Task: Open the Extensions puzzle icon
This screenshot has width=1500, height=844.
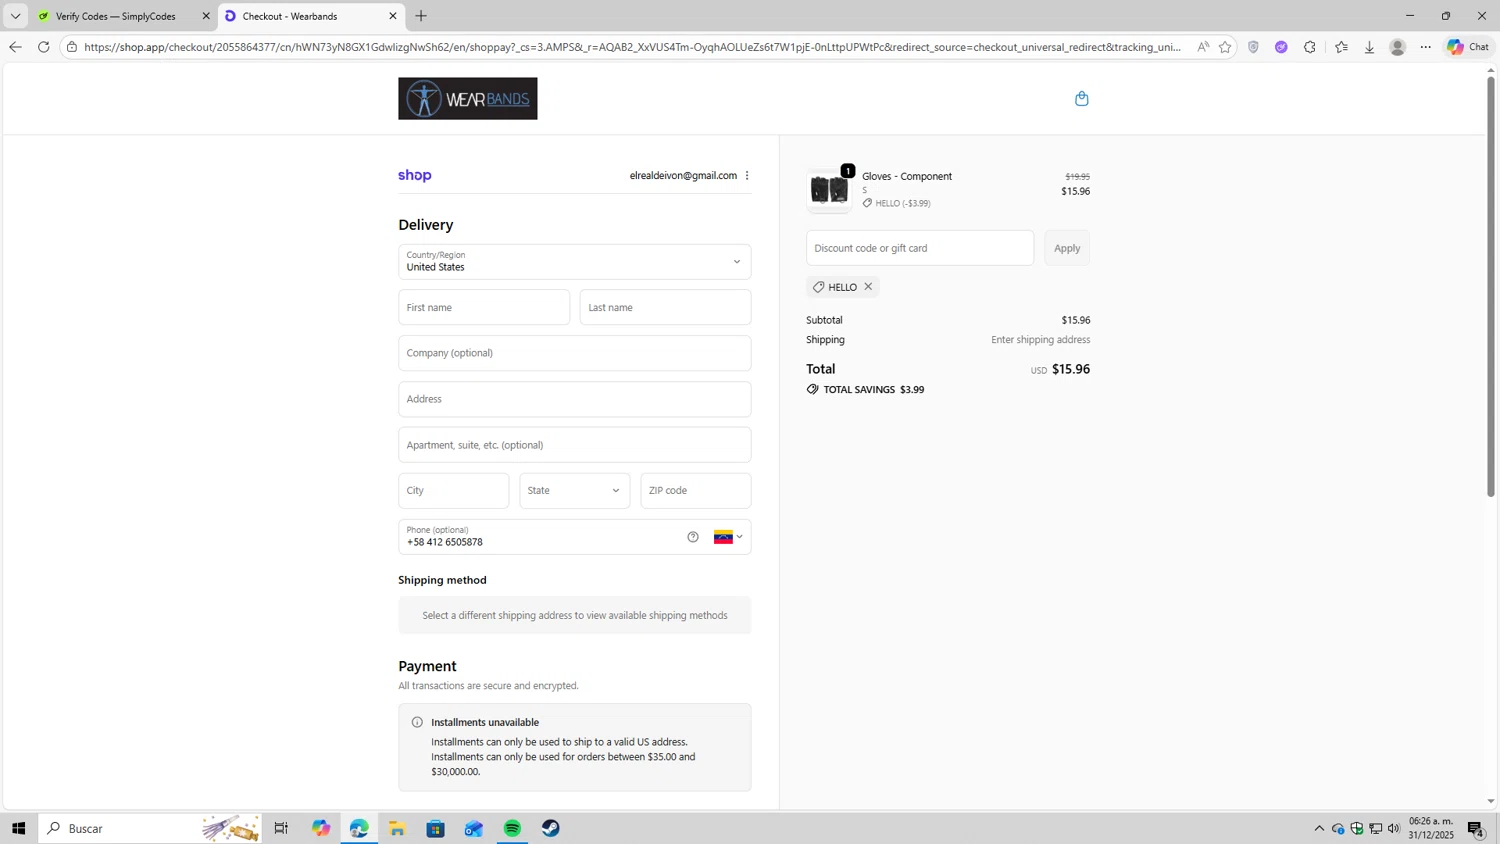Action: pos(1310,47)
